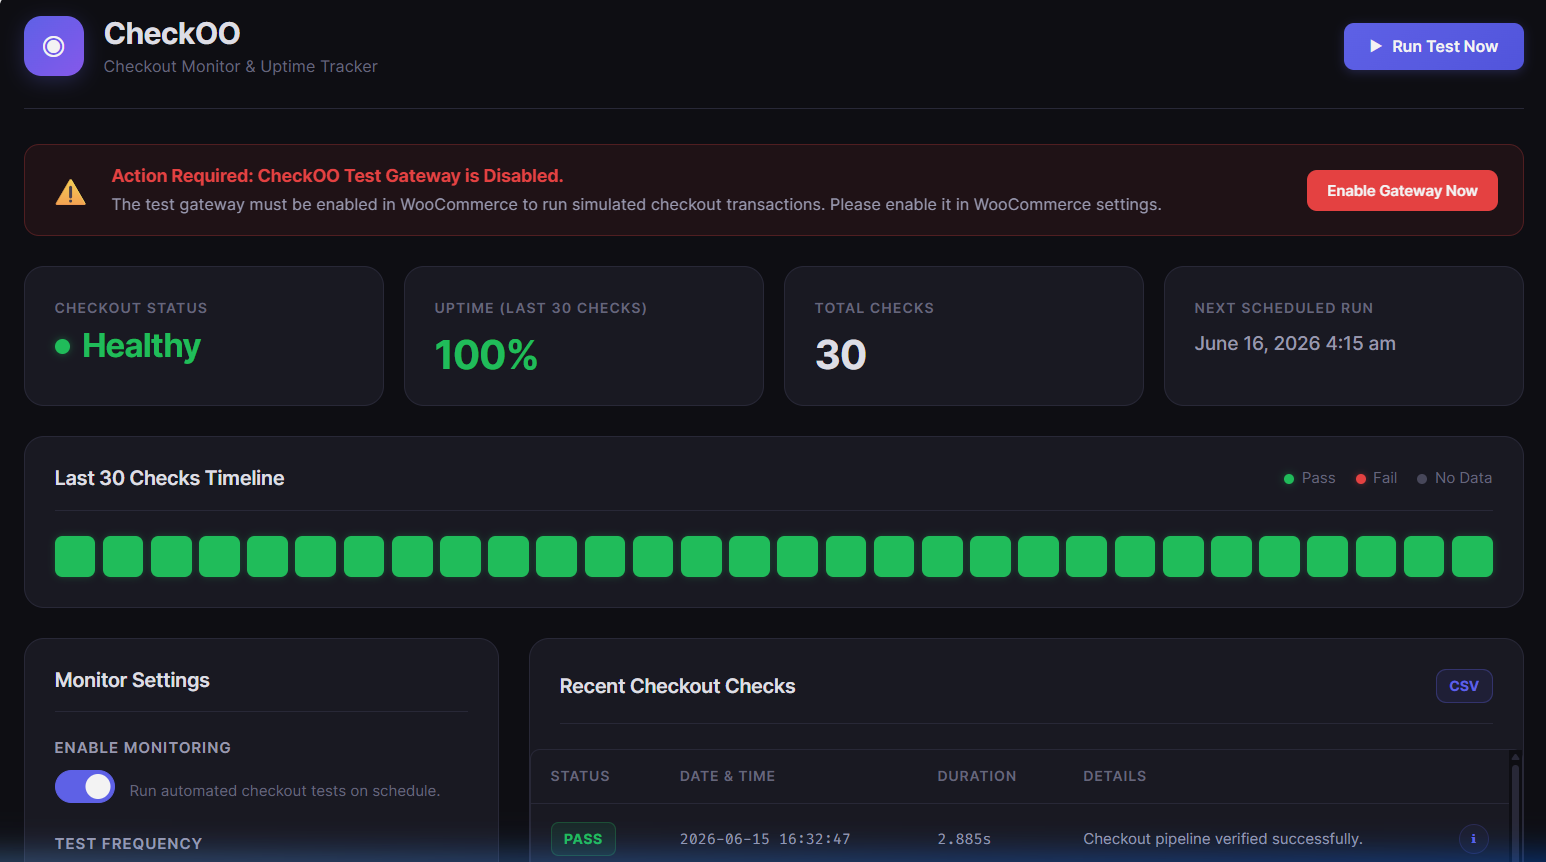This screenshot has height=862, width=1546.
Task: Click the first square in checks timeline
Action: pos(75,556)
